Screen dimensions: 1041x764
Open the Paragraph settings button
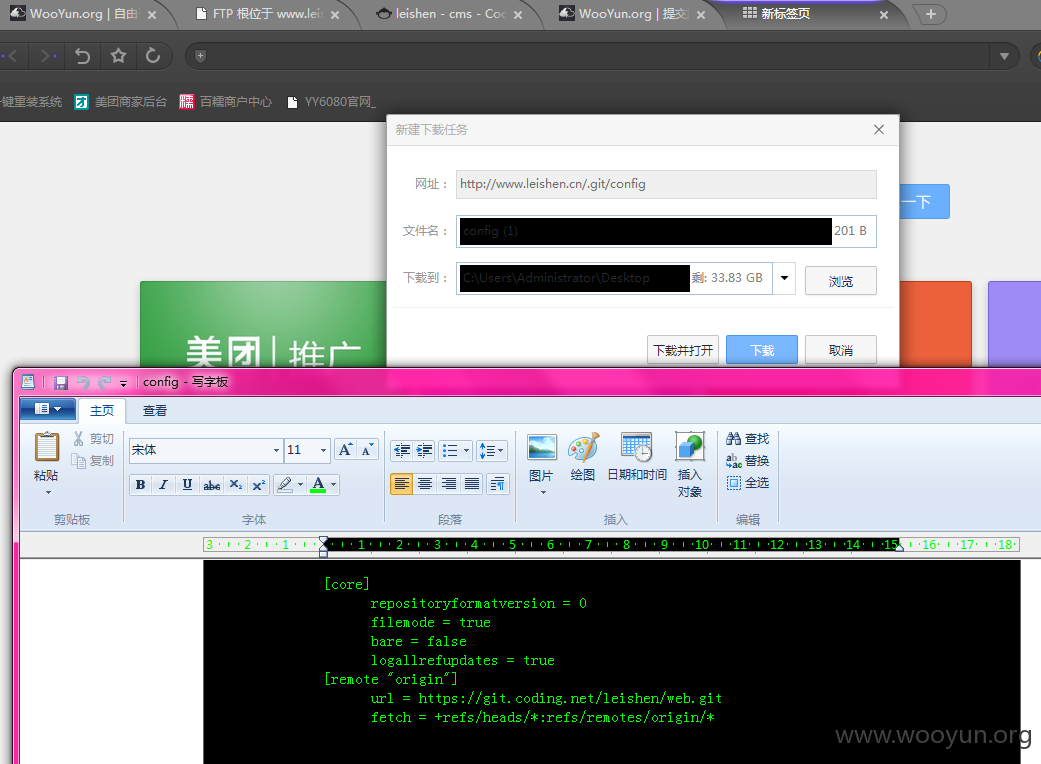[497, 484]
